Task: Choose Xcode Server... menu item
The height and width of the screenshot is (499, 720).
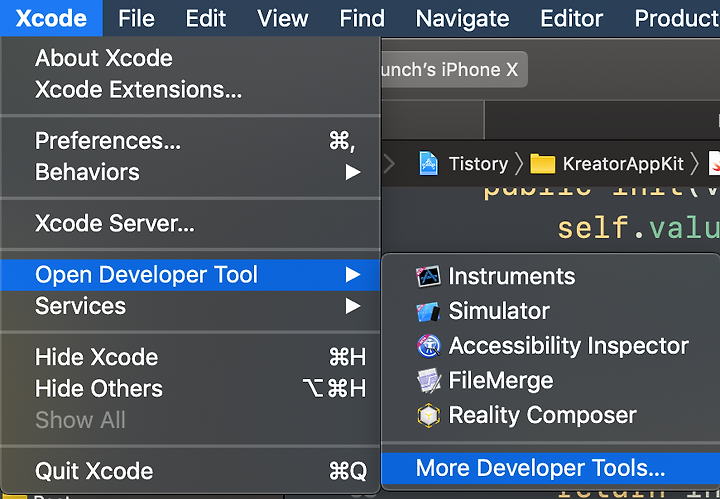Action: pos(190,223)
